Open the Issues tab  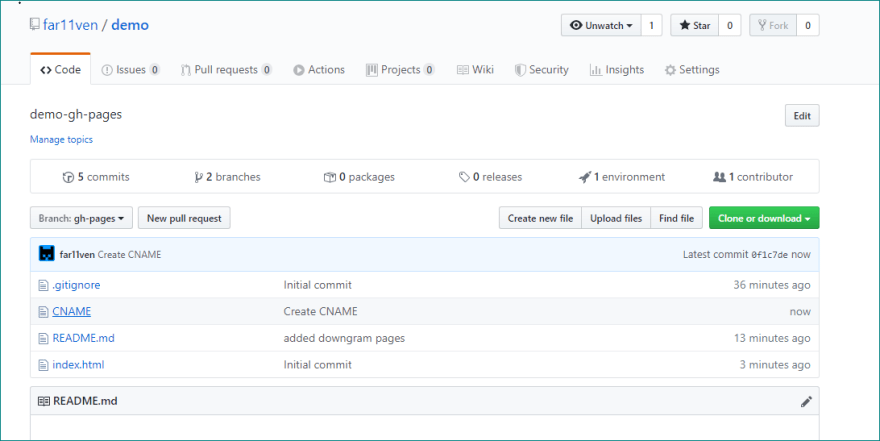(x=130, y=70)
